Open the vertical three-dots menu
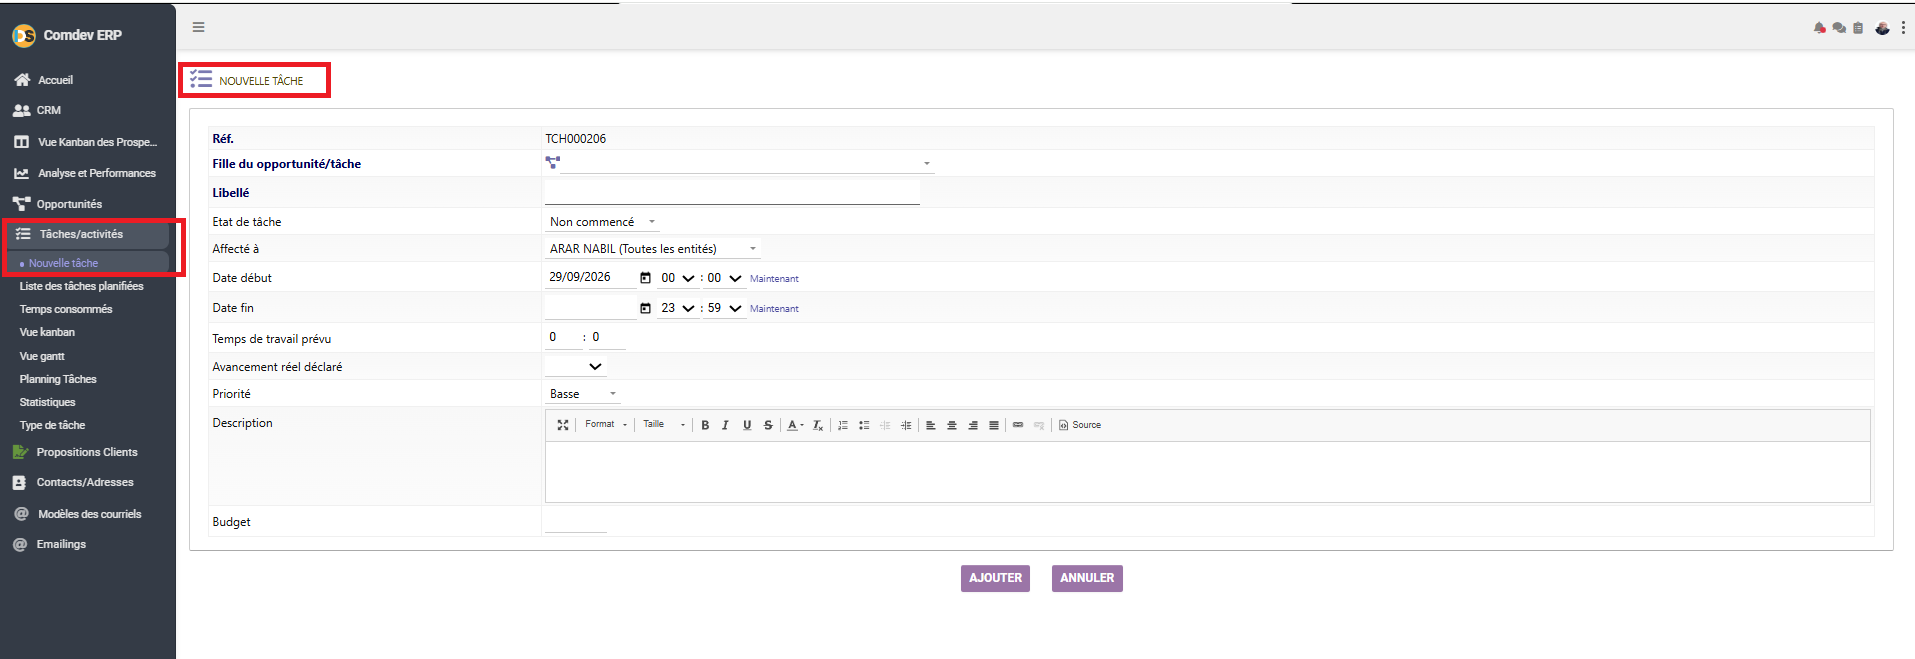Image resolution: width=1915 pixels, height=659 pixels. (1903, 28)
